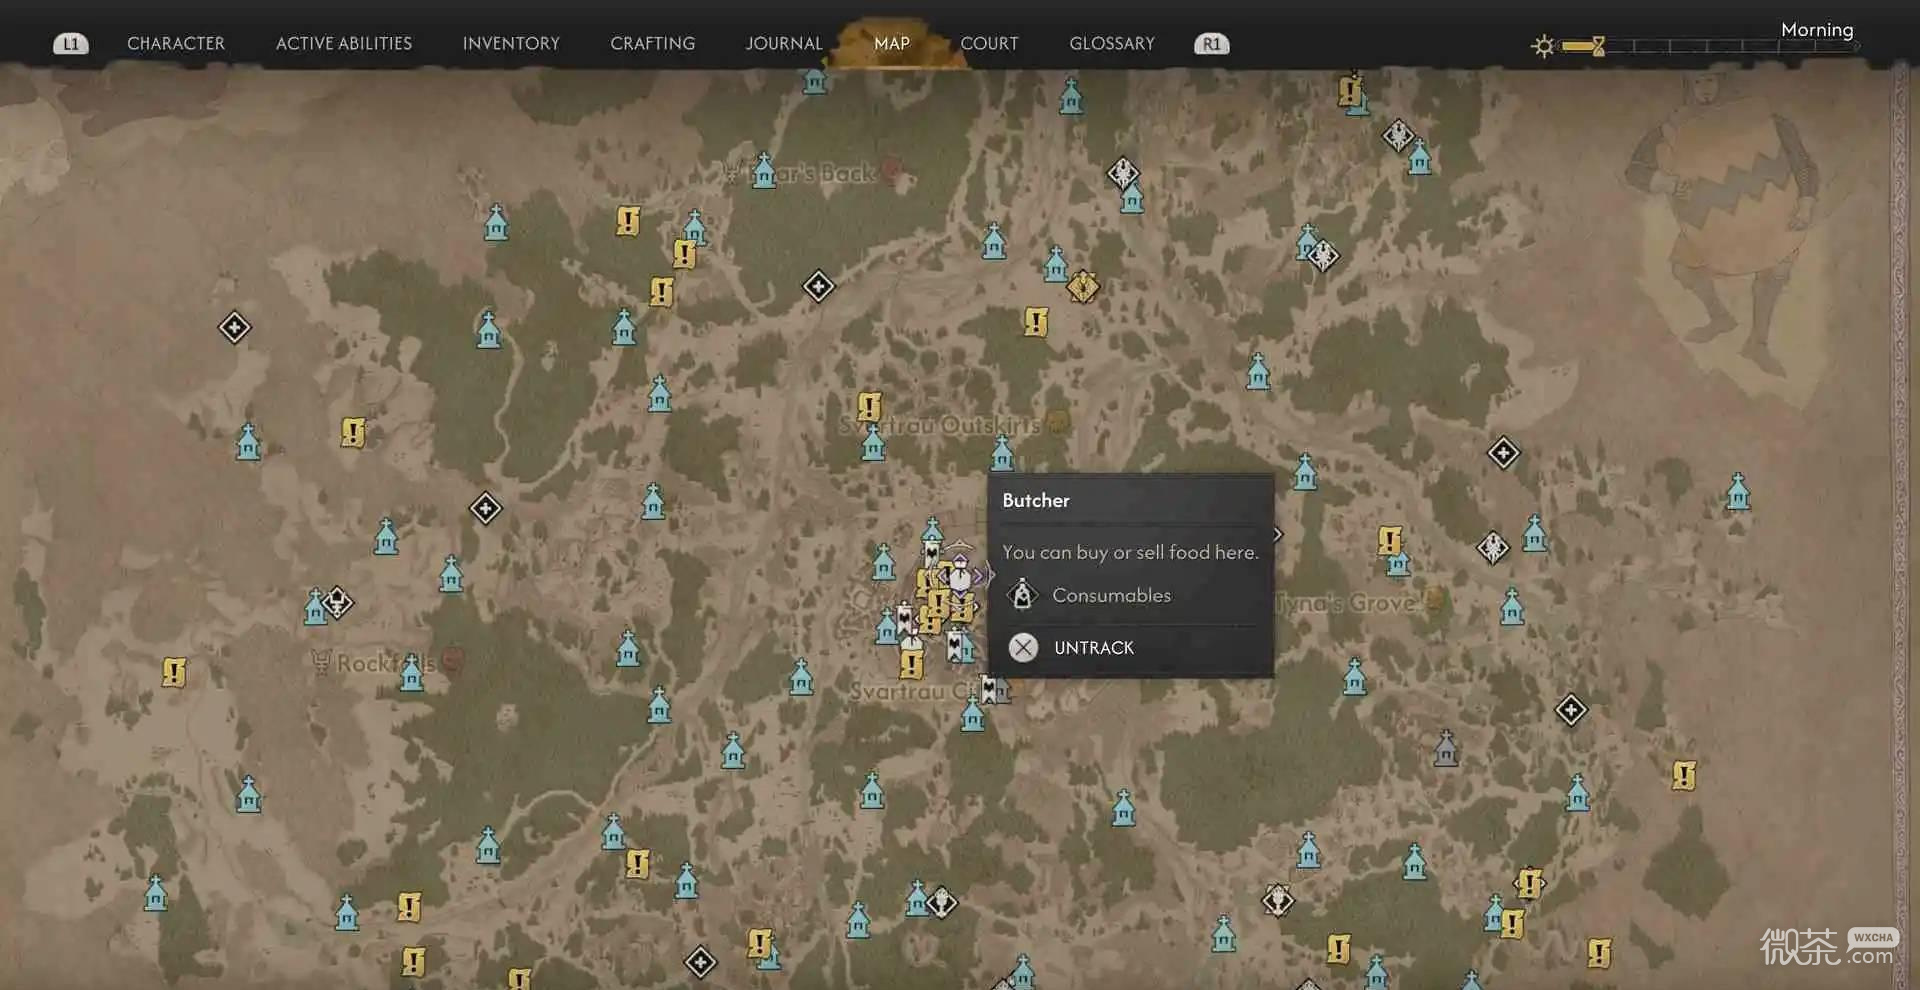
Task: Click the sun icon on the time bar
Action: point(1544,46)
